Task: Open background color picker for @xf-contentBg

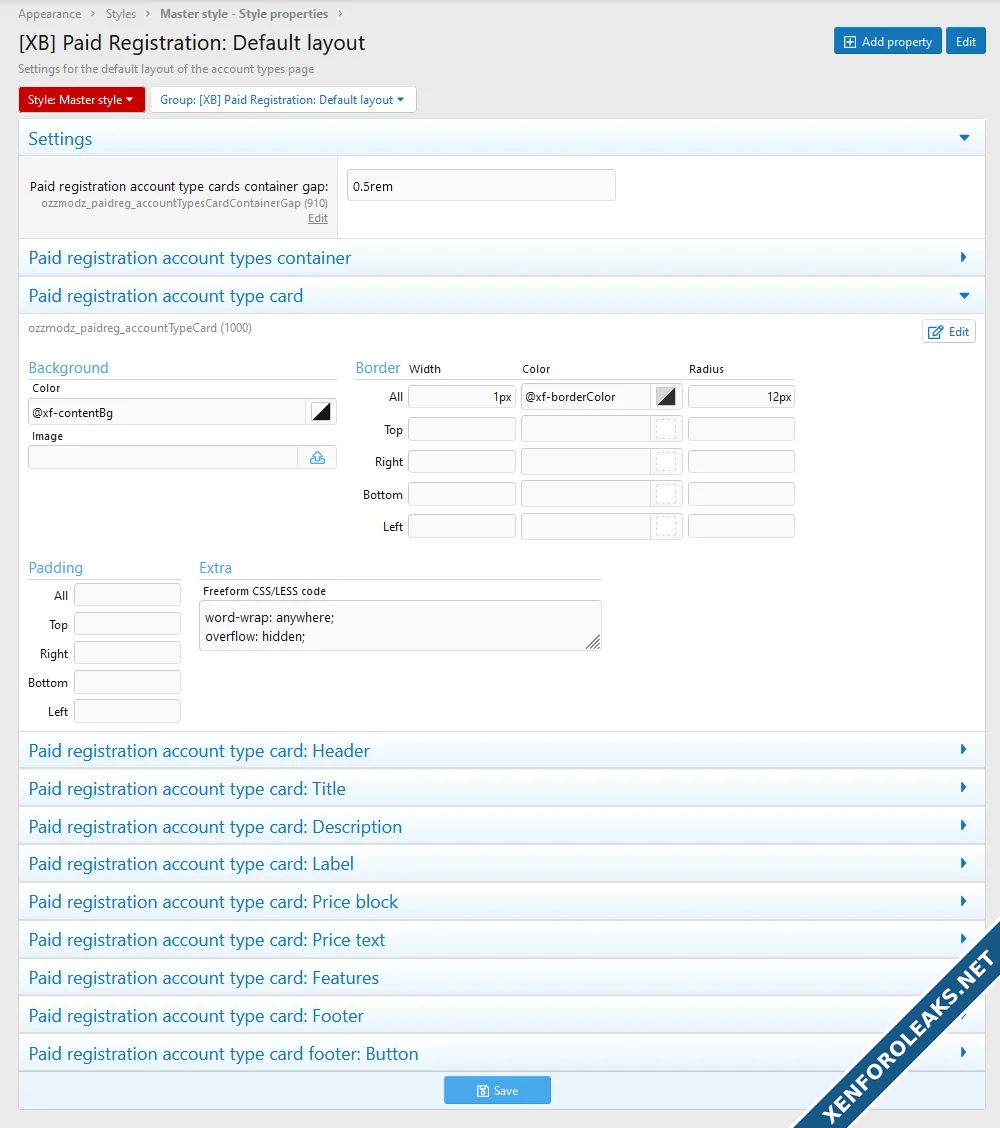Action: pyautogui.click(x=320, y=412)
